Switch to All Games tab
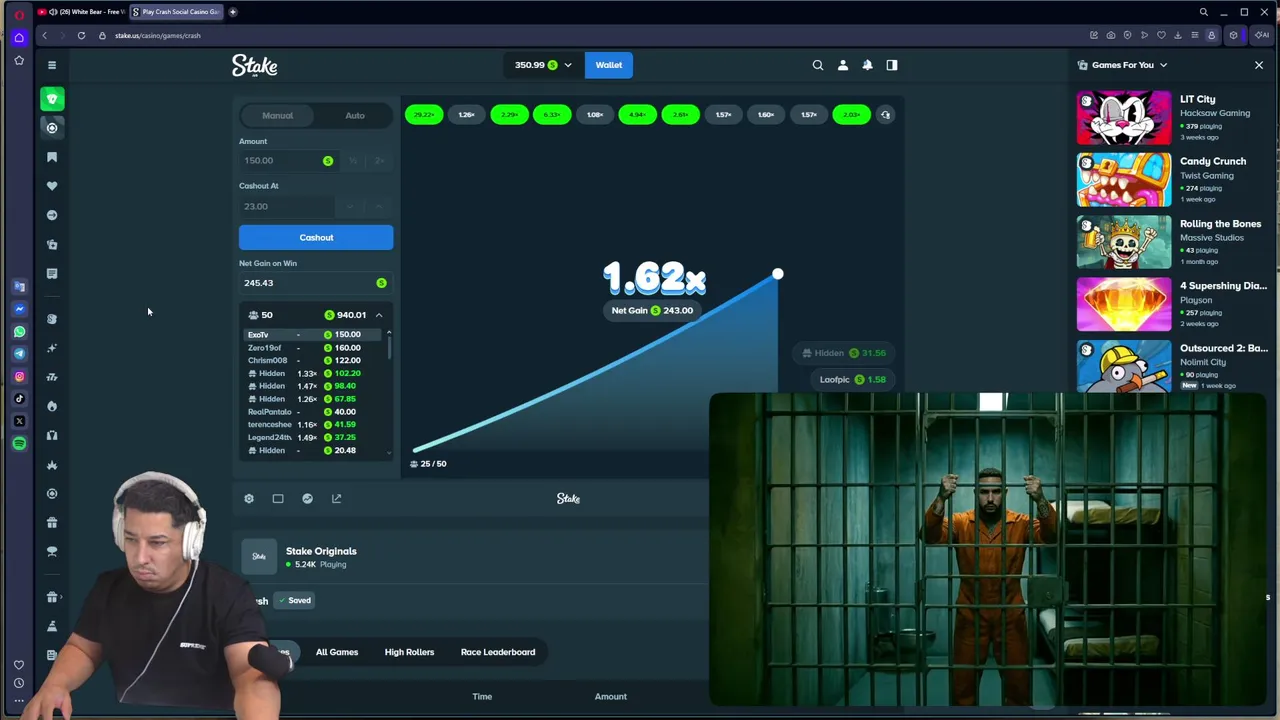Image resolution: width=1280 pixels, height=720 pixels. [x=337, y=652]
